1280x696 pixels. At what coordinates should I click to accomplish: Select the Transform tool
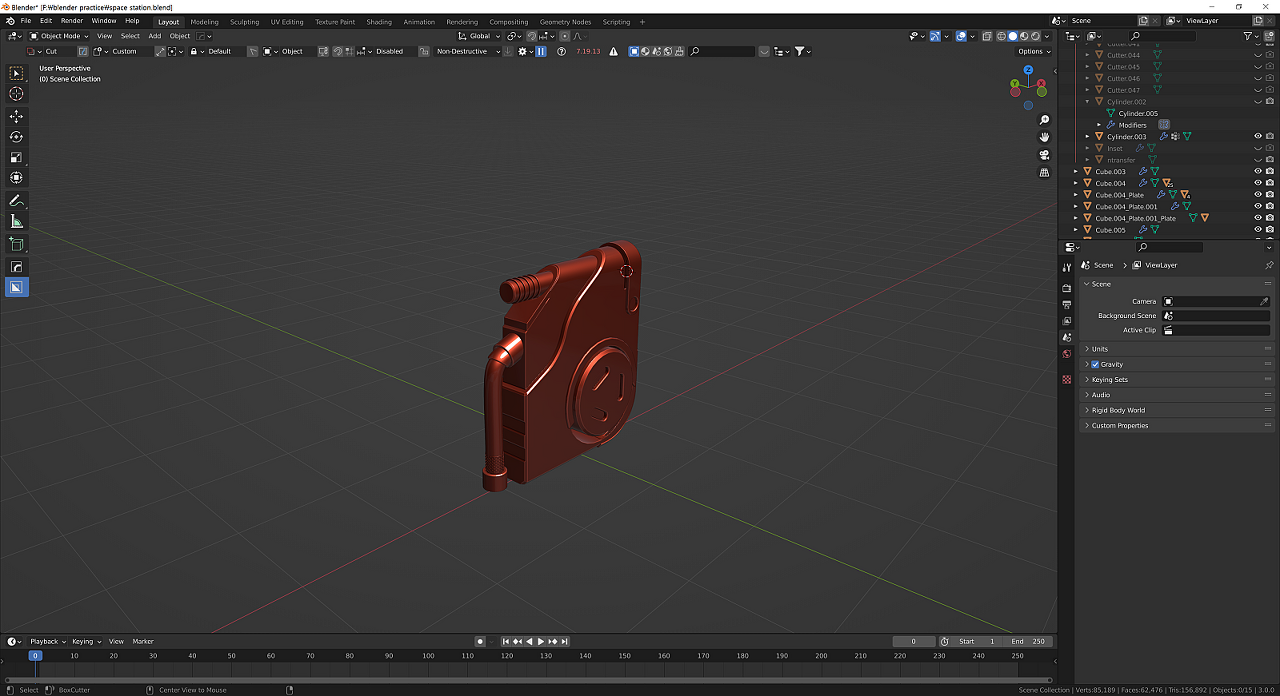pyautogui.click(x=16, y=178)
